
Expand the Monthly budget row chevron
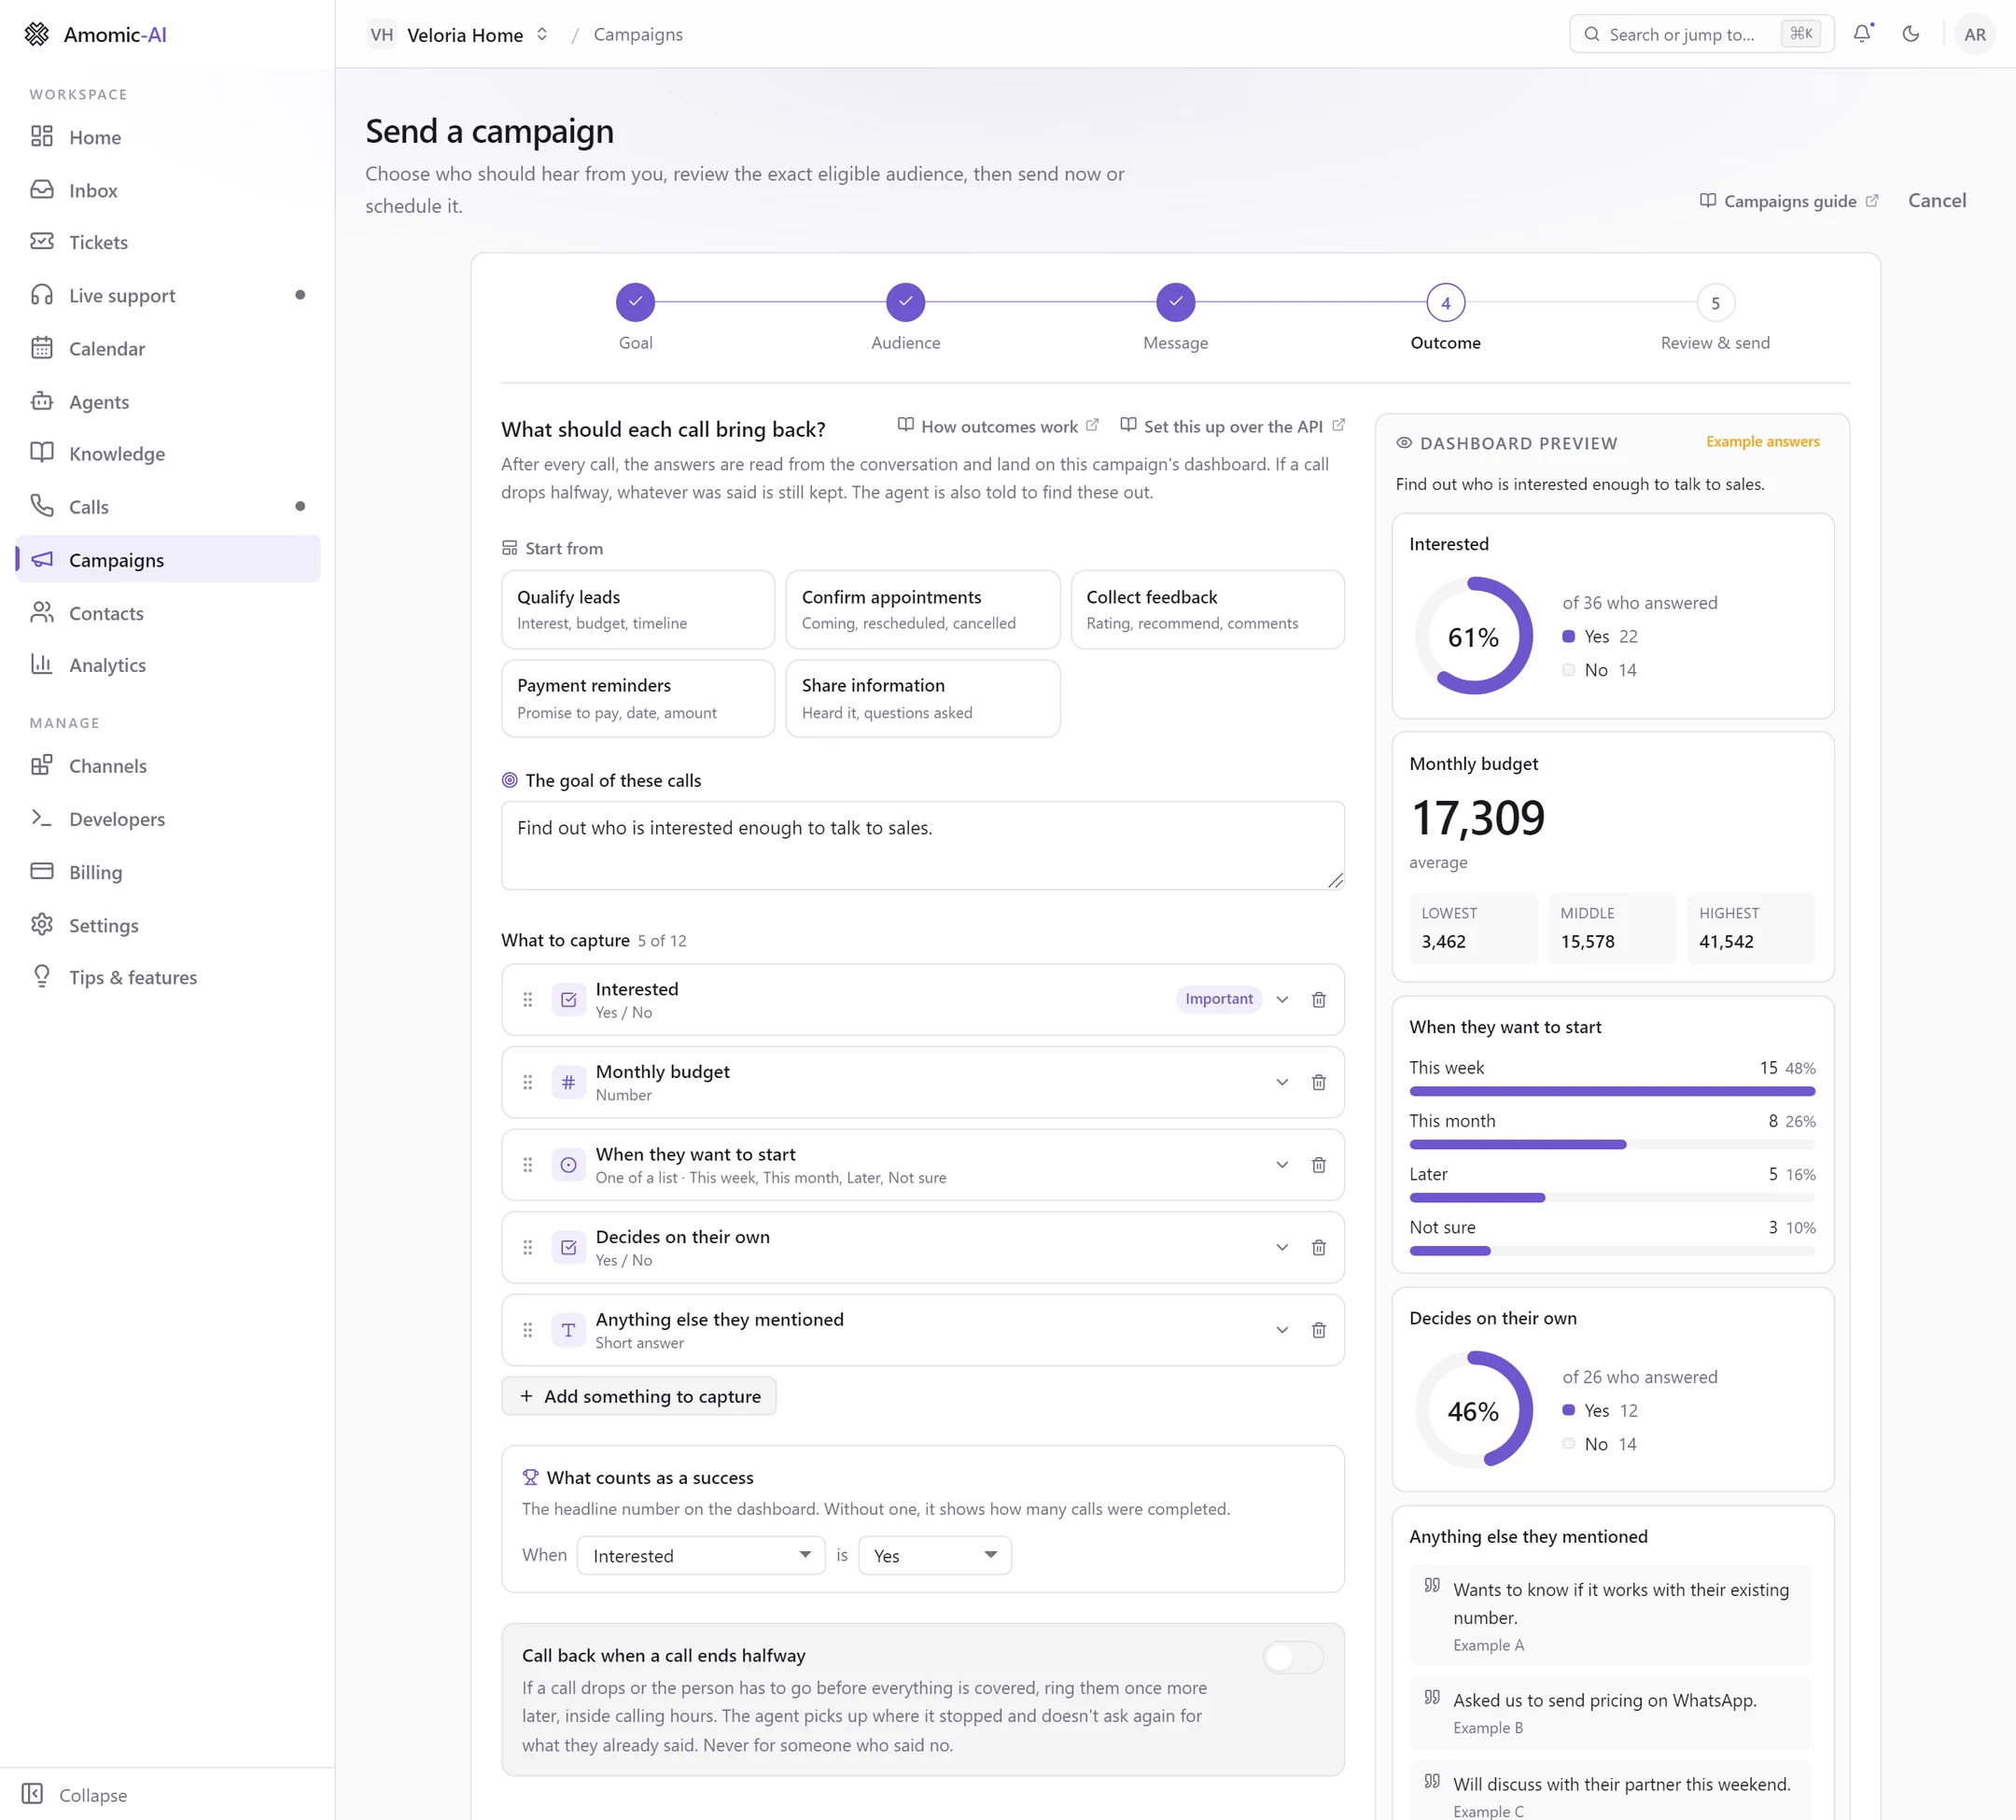click(1282, 1082)
